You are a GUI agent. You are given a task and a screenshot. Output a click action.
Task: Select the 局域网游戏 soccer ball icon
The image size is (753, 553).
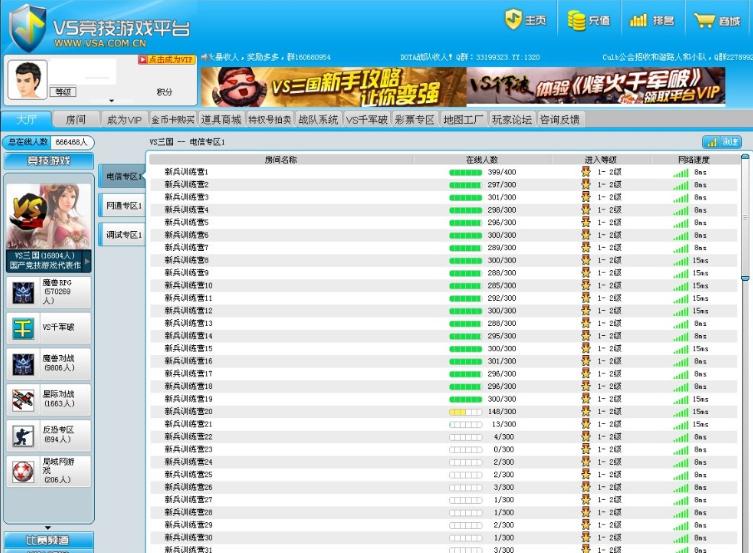coord(23,472)
